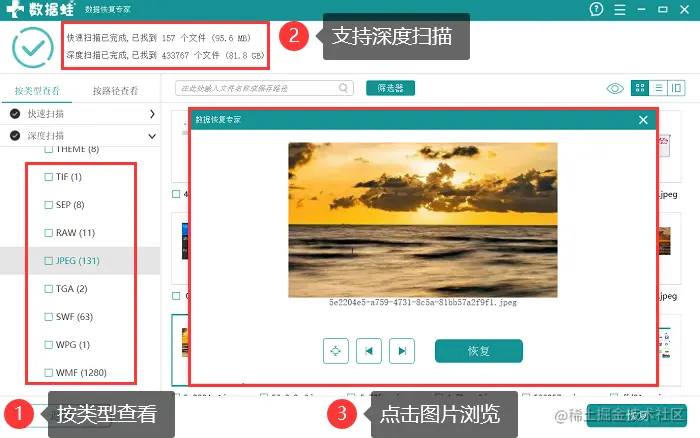This screenshot has height=438, width=700.
Task: Toggle the 深度扫描 round check mark
Action: pyautogui.click(x=15, y=136)
